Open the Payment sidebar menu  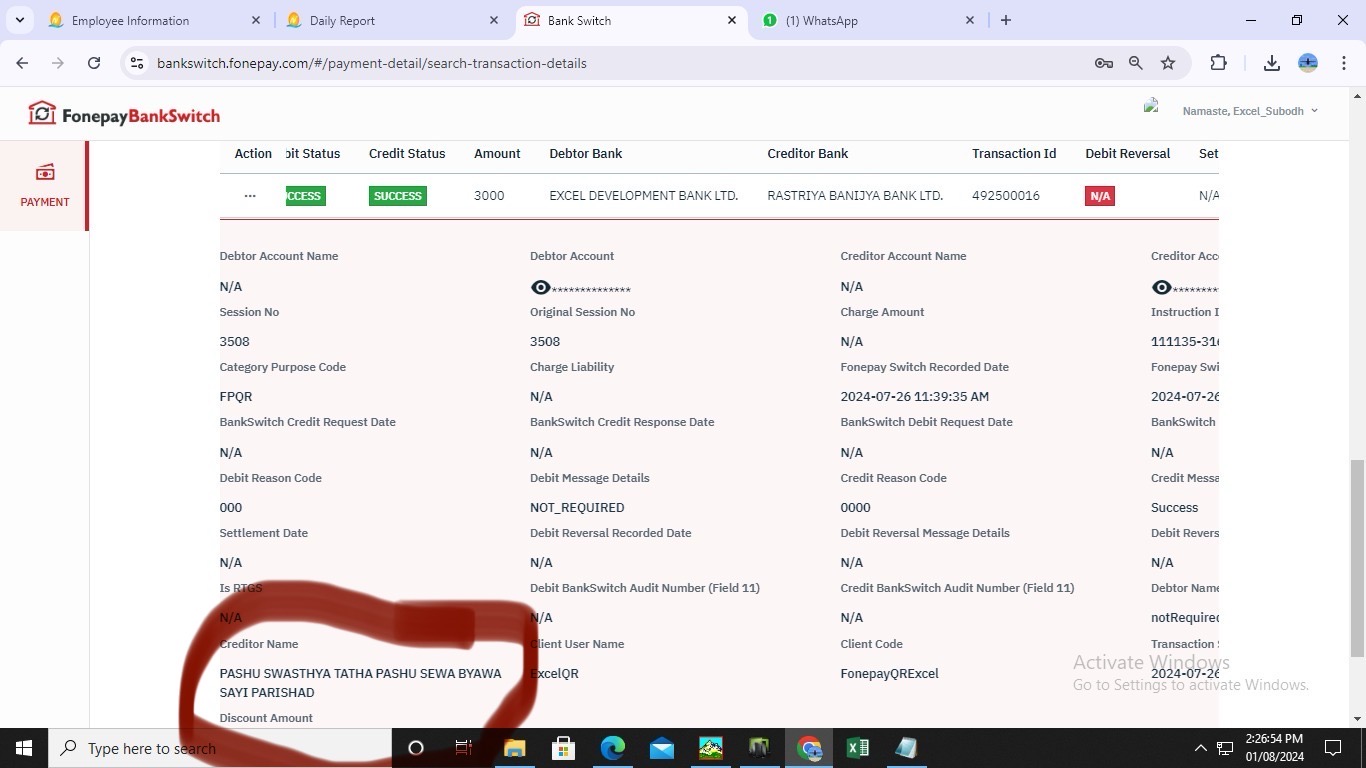click(x=45, y=186)
